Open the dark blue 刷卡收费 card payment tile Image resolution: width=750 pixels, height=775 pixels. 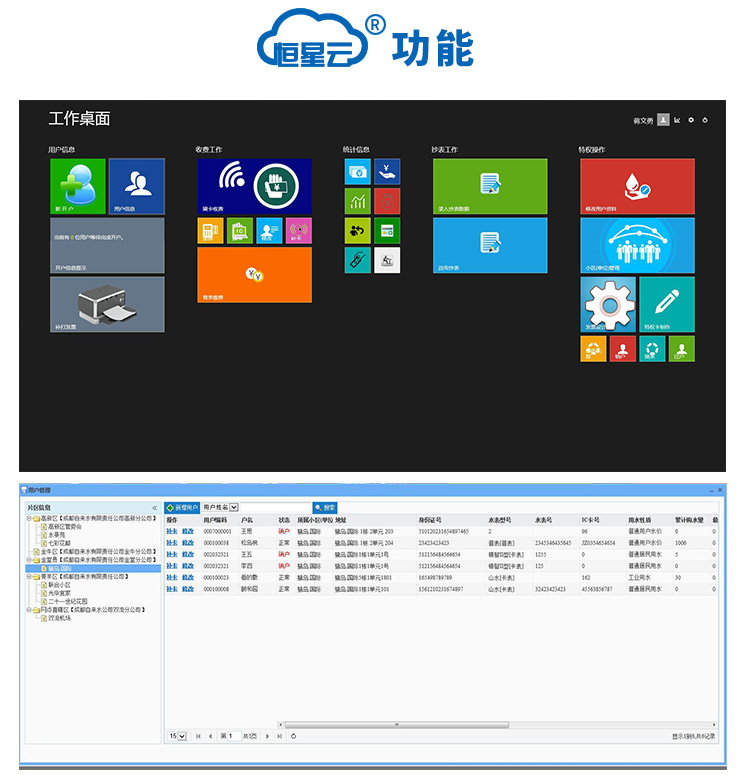(x=255, y=186)
